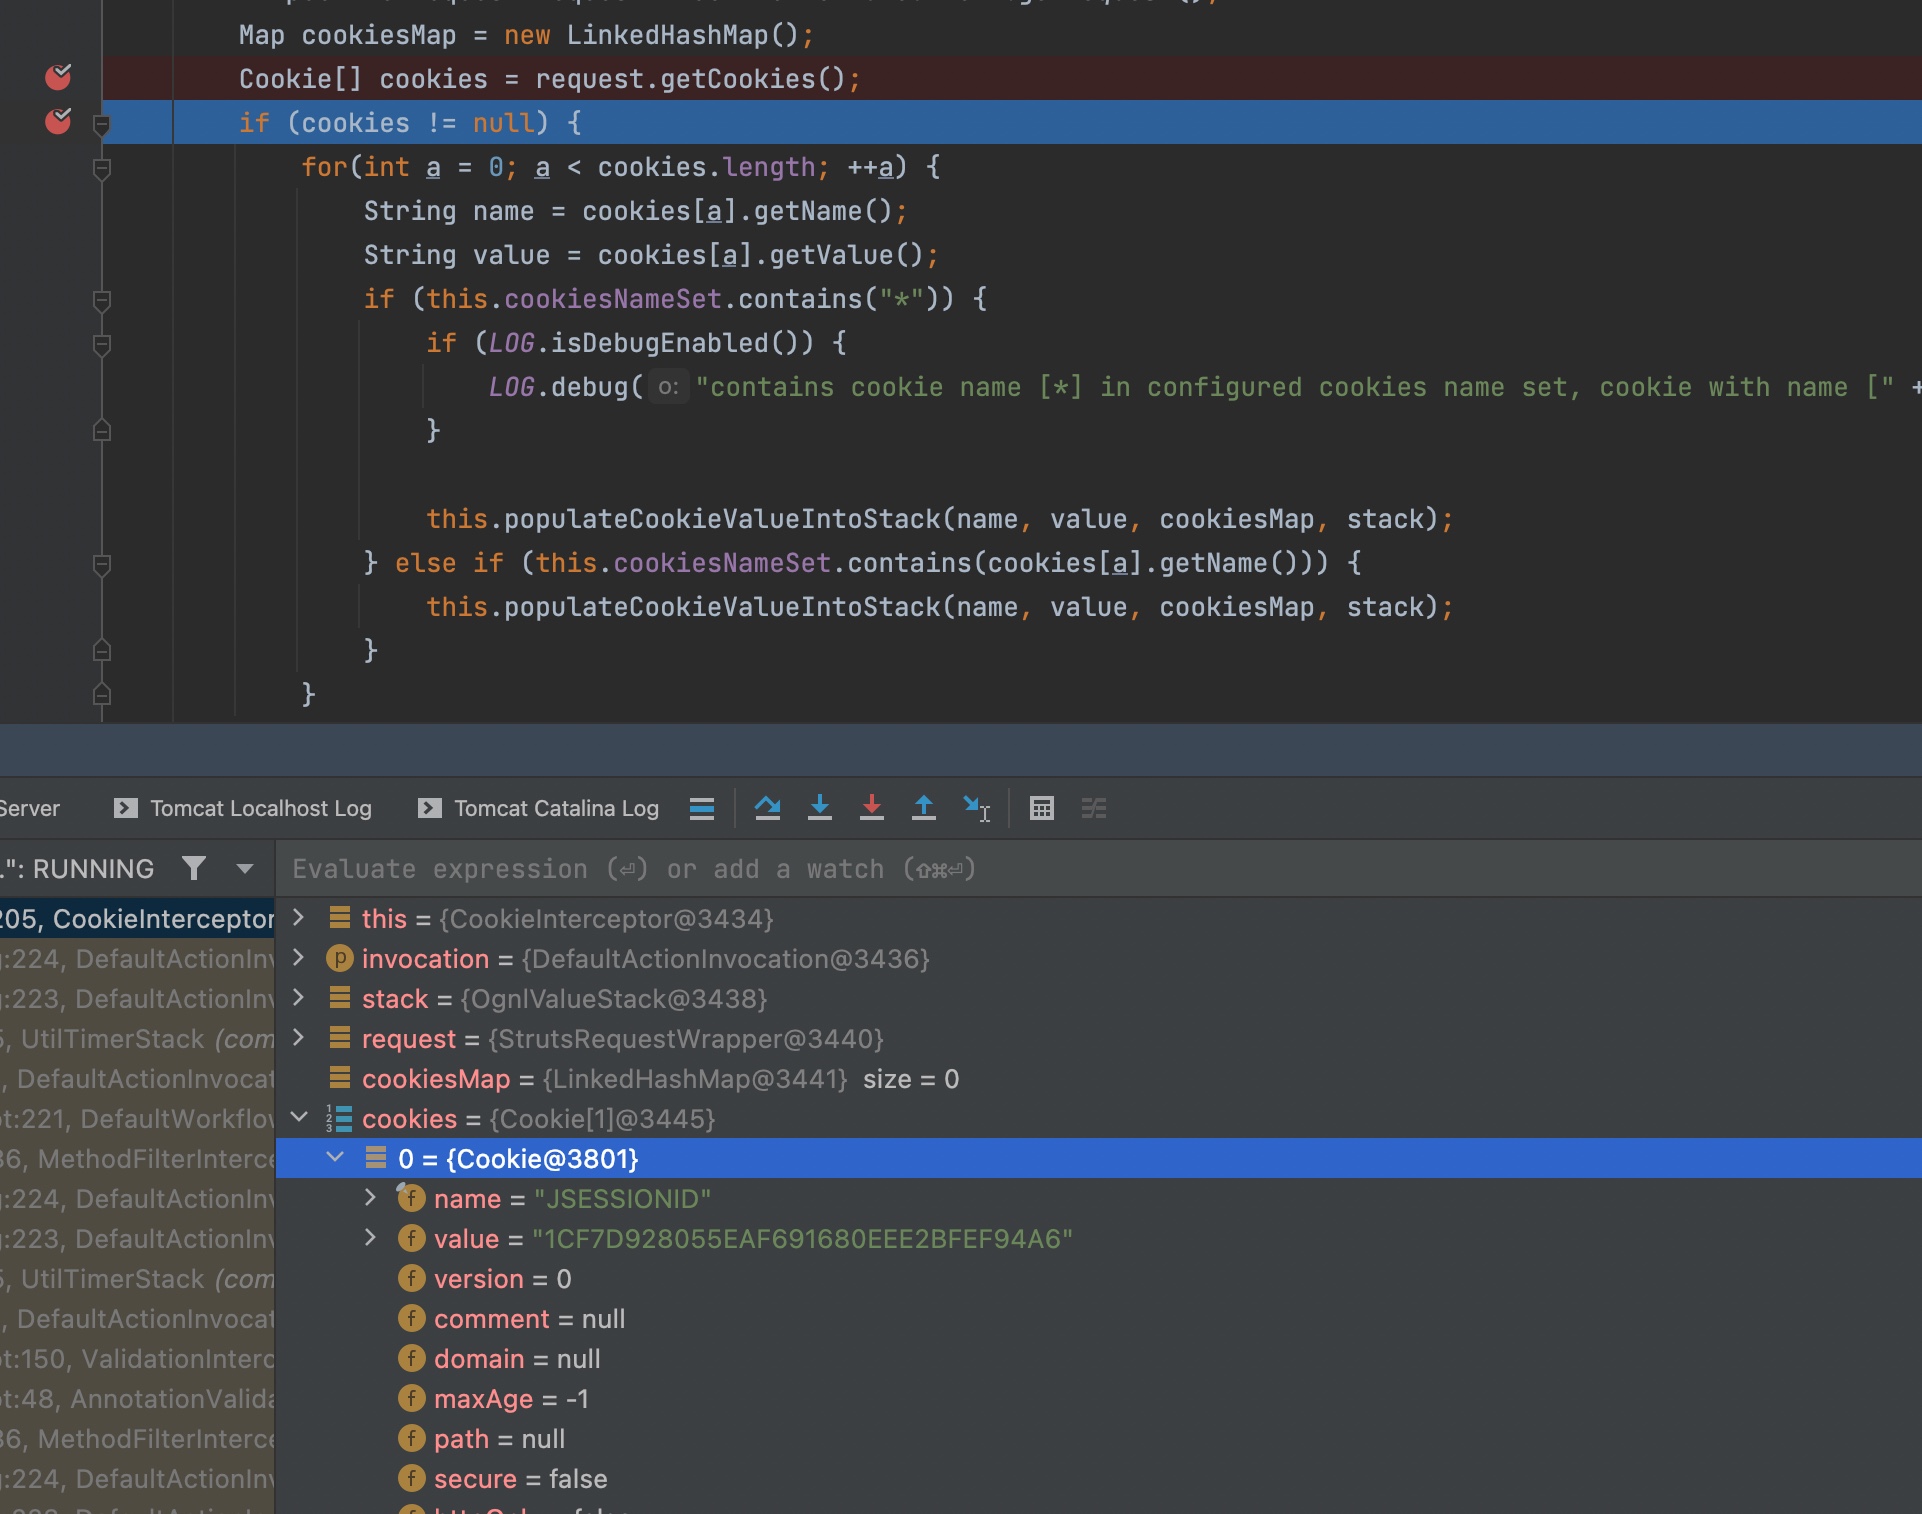The width and height of the screenshot is (1922, 1514).
Task: Switch to the Server tab
Action: tap(30, 808)
